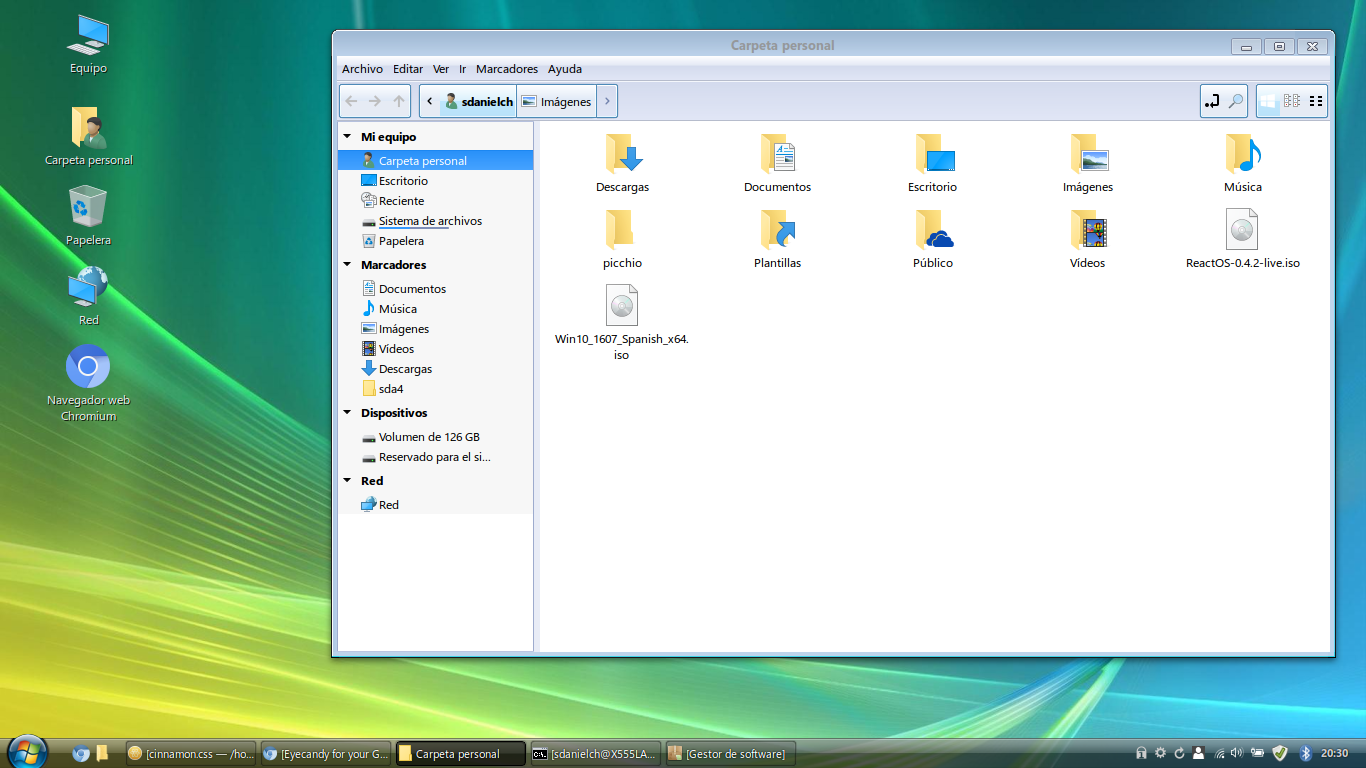
Task: Collapse the Mi equipo sidebar section
Action: [347, 137]
